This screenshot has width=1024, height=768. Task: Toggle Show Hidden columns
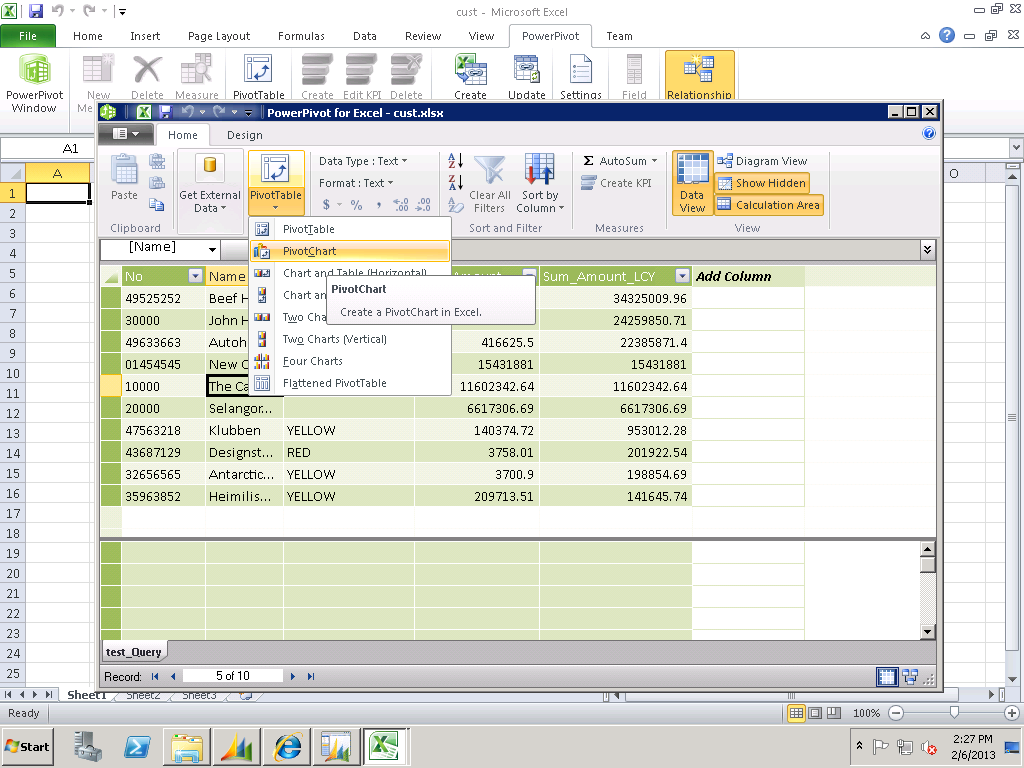click(762, 184)
